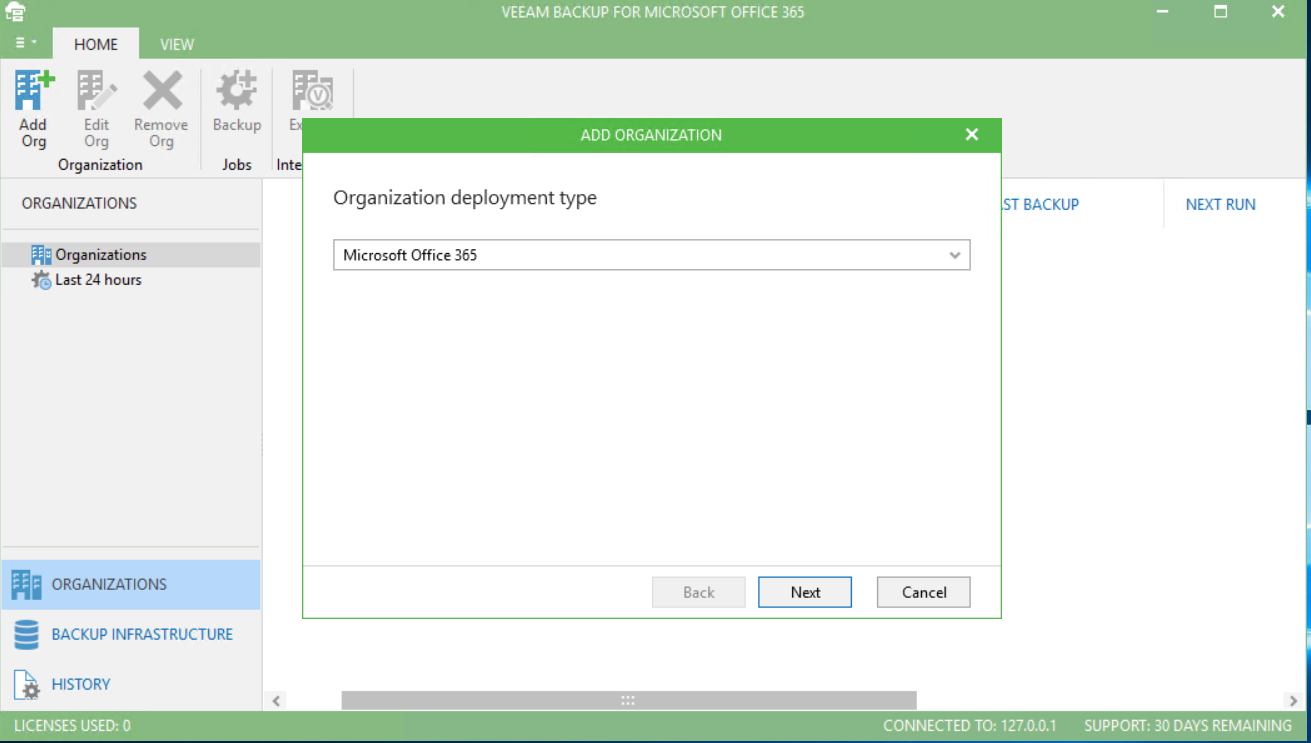
Task: Click Cancel in Add Organization dialog
Action: 924,592
